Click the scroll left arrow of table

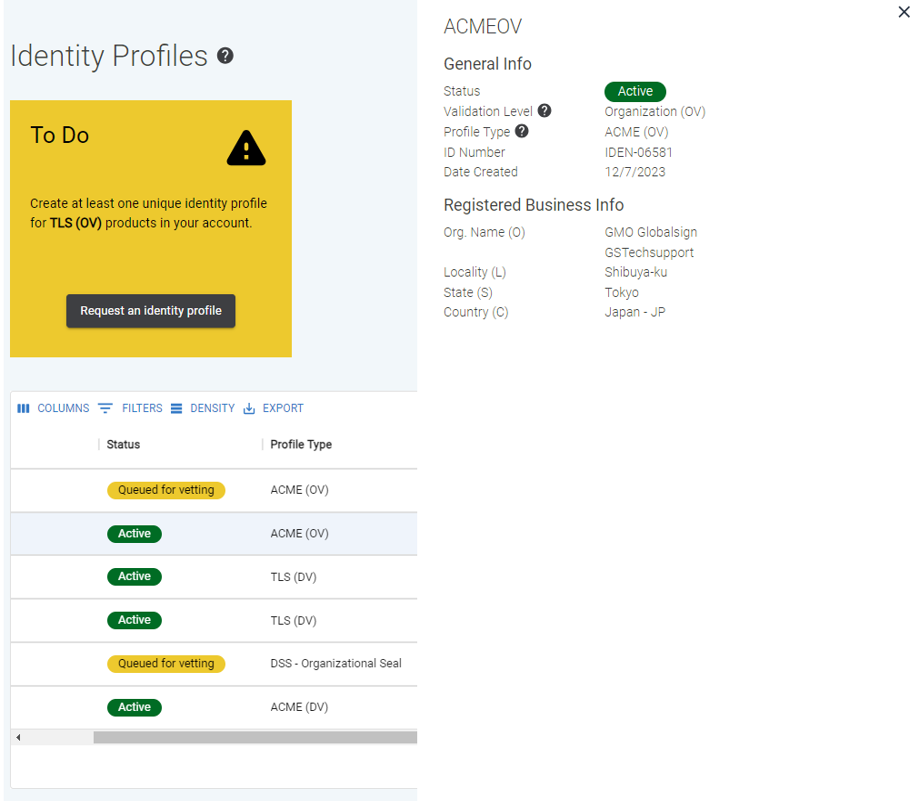point(18,737)
